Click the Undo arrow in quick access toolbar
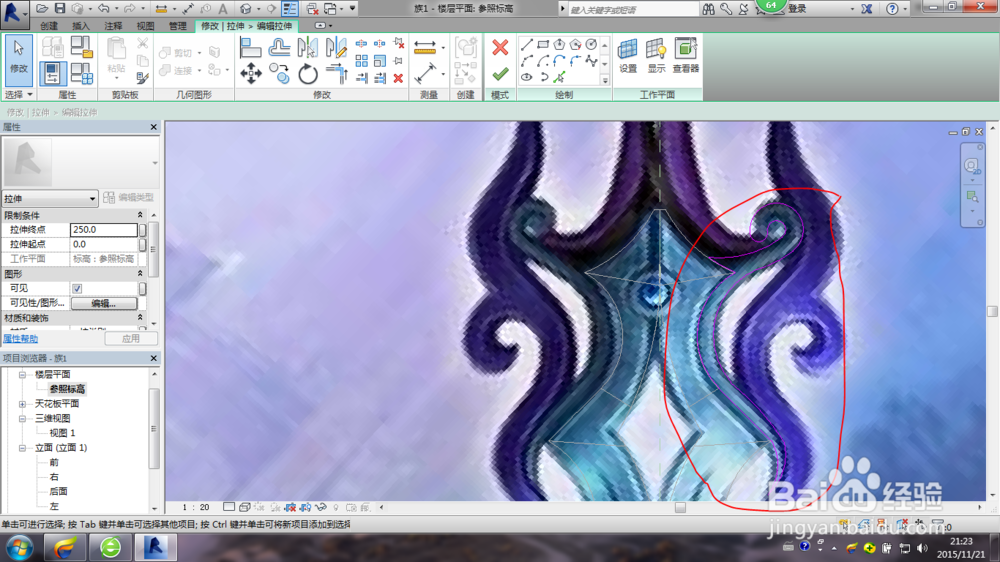 tap(103, 8)
